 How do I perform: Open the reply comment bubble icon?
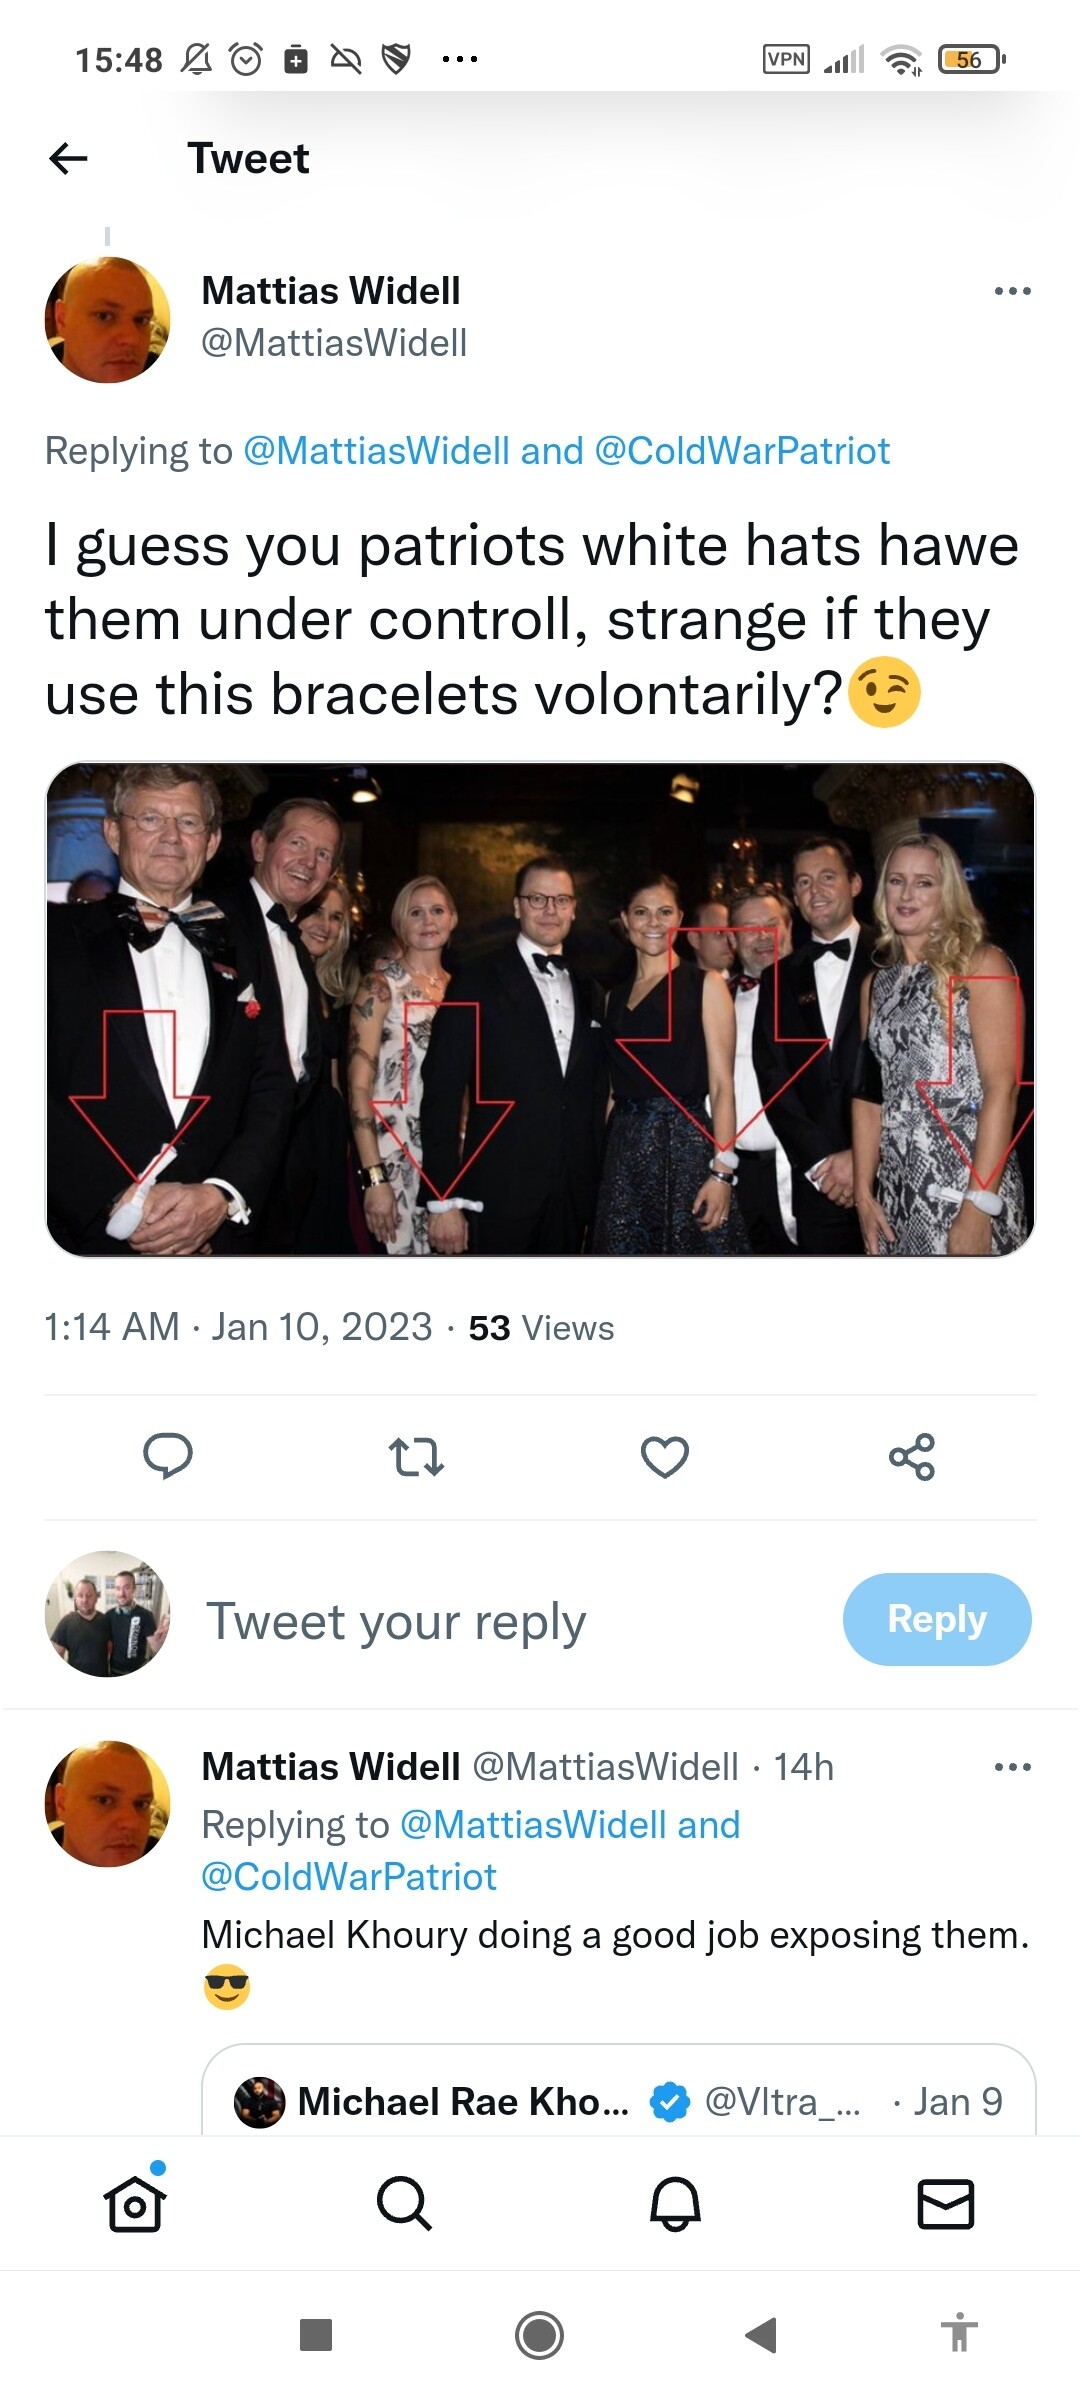pos(168,1456)
